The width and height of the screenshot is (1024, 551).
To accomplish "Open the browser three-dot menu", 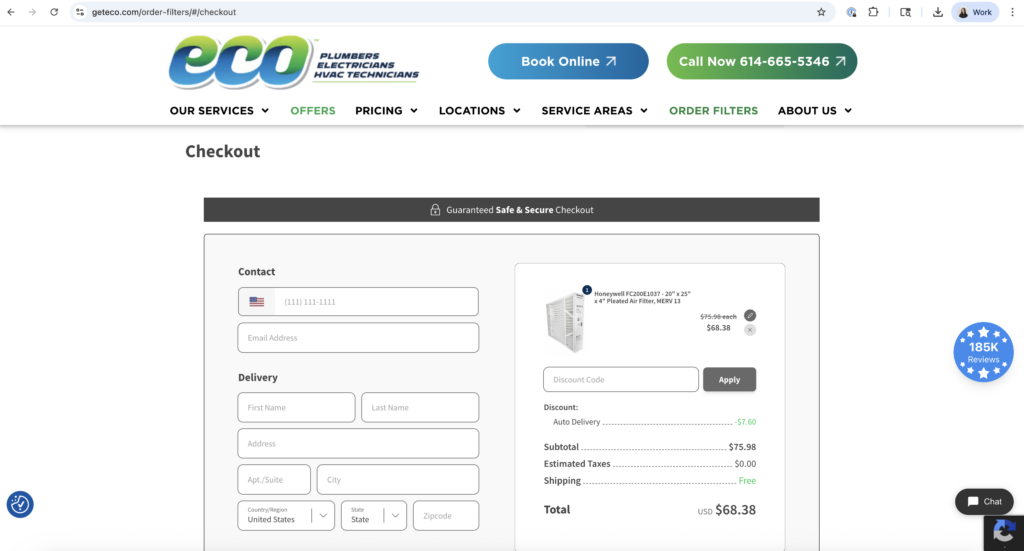I will 1012,12.
